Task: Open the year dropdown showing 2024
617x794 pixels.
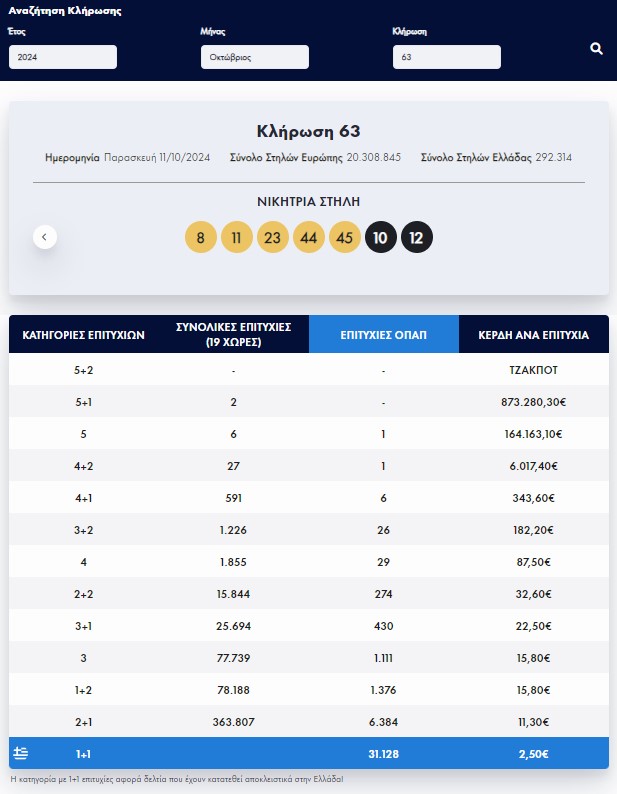Action: [63, 57]
